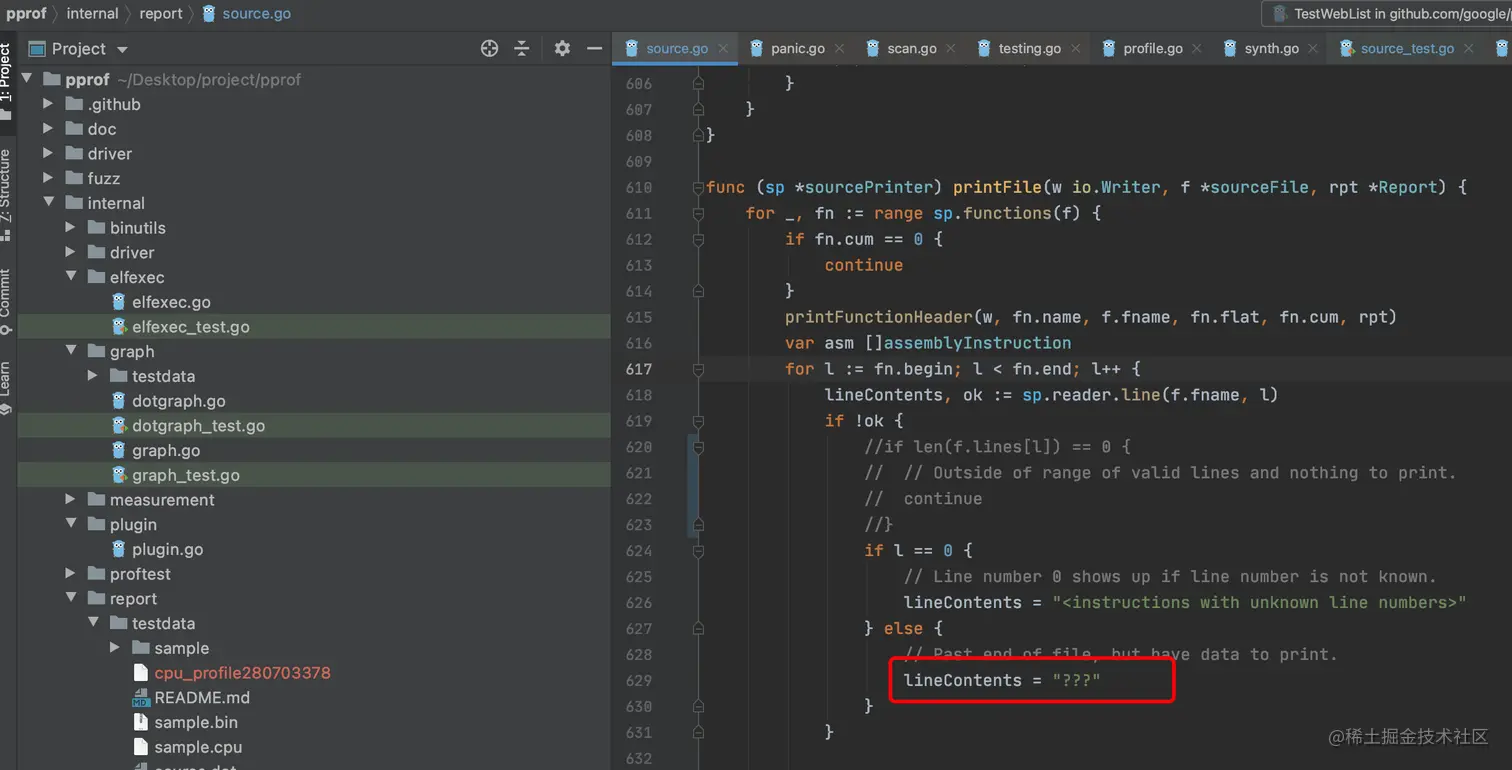This screenshot has width=1512, height=770.
Task: Click the internal breadcrumb in the navigation bar
Action: (x=92, y=14)
